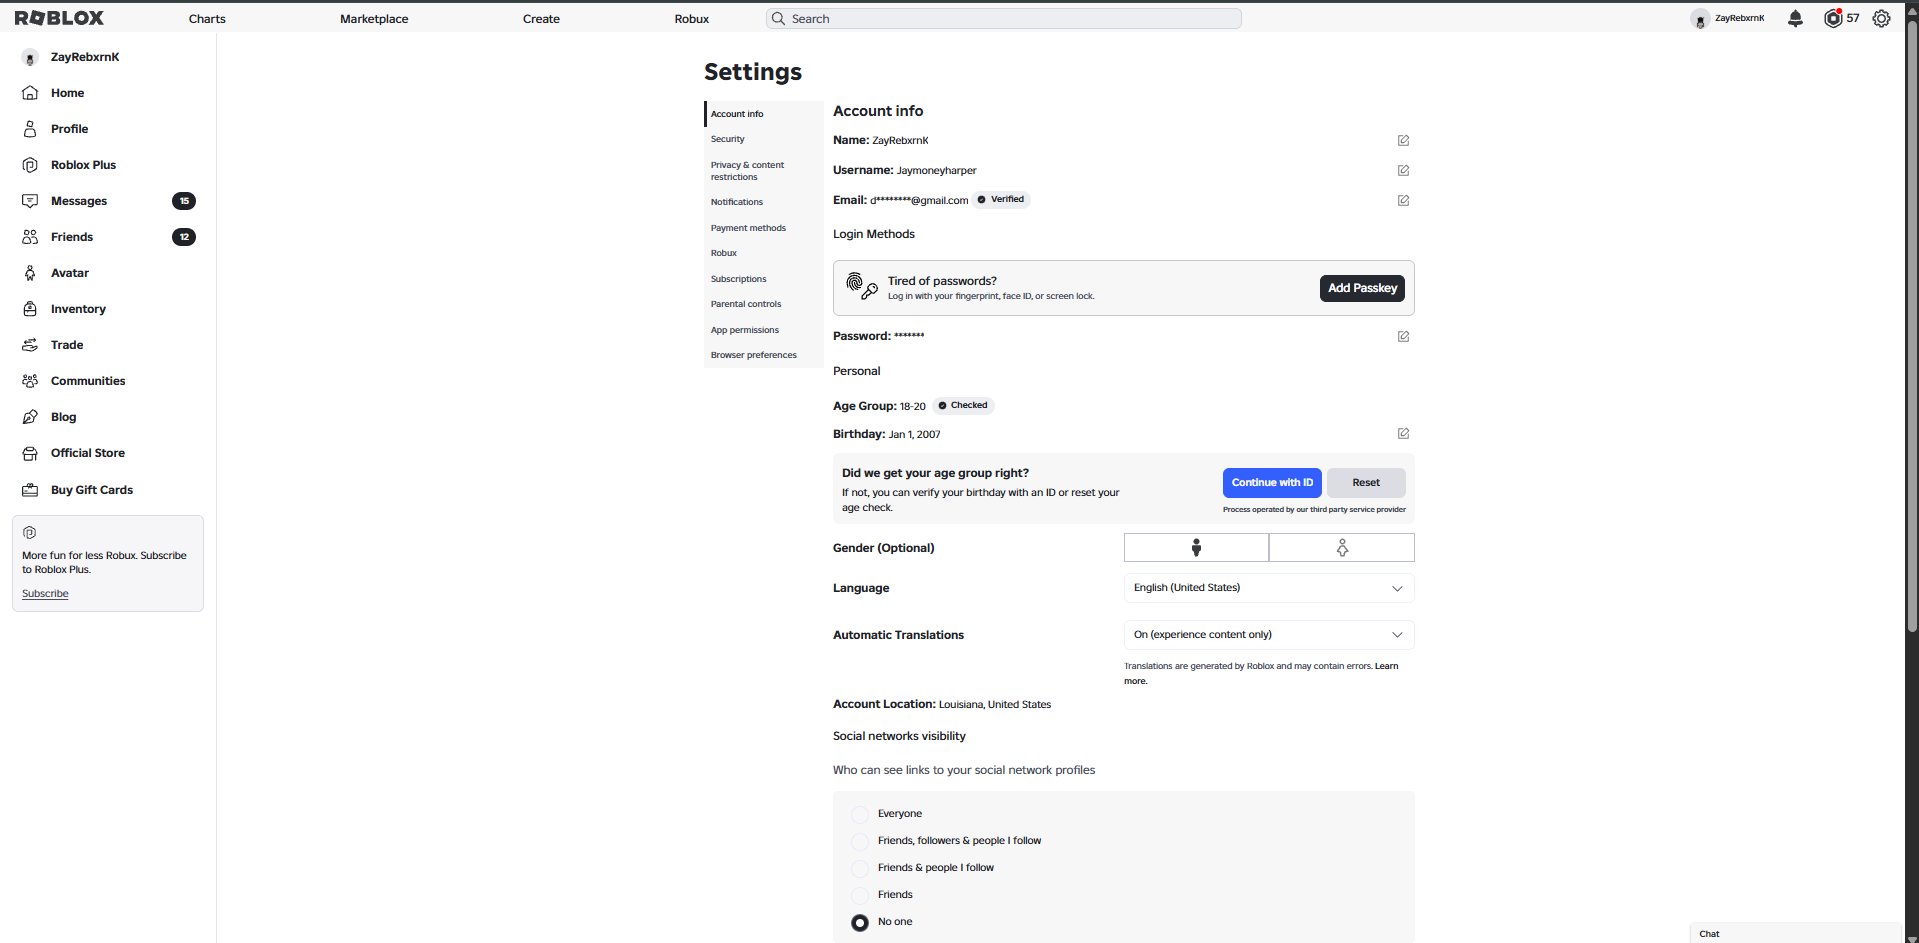1919x943 pixels.
Task: Switch to the Security settings tab
Action: [764, 139]
